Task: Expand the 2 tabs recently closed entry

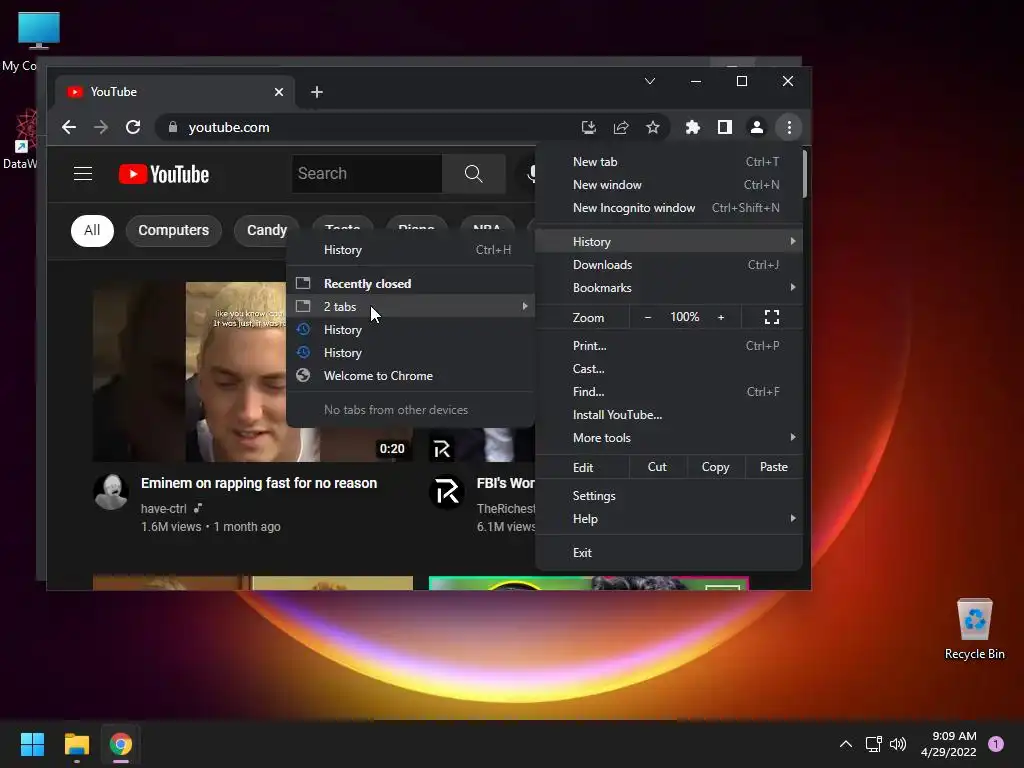Action: coord(410,306)
